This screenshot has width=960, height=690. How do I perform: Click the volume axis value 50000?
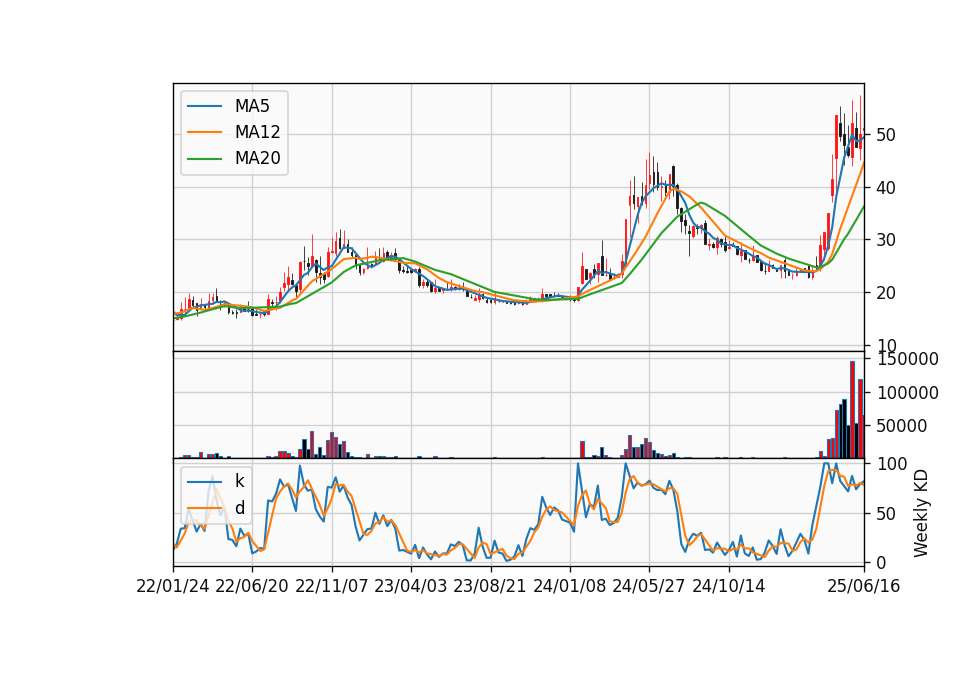tap(902, 426)
